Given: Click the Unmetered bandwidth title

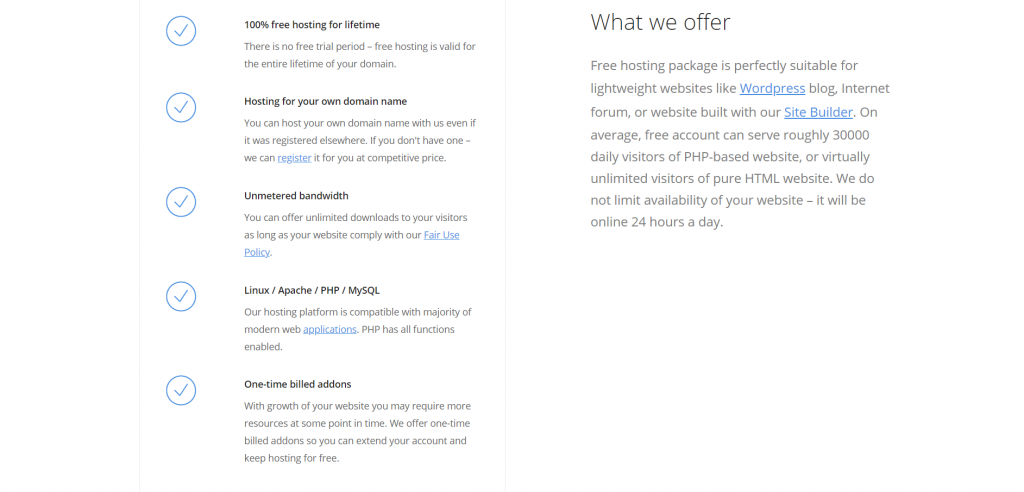Looking at the screenshot, I should coord(296,195).
